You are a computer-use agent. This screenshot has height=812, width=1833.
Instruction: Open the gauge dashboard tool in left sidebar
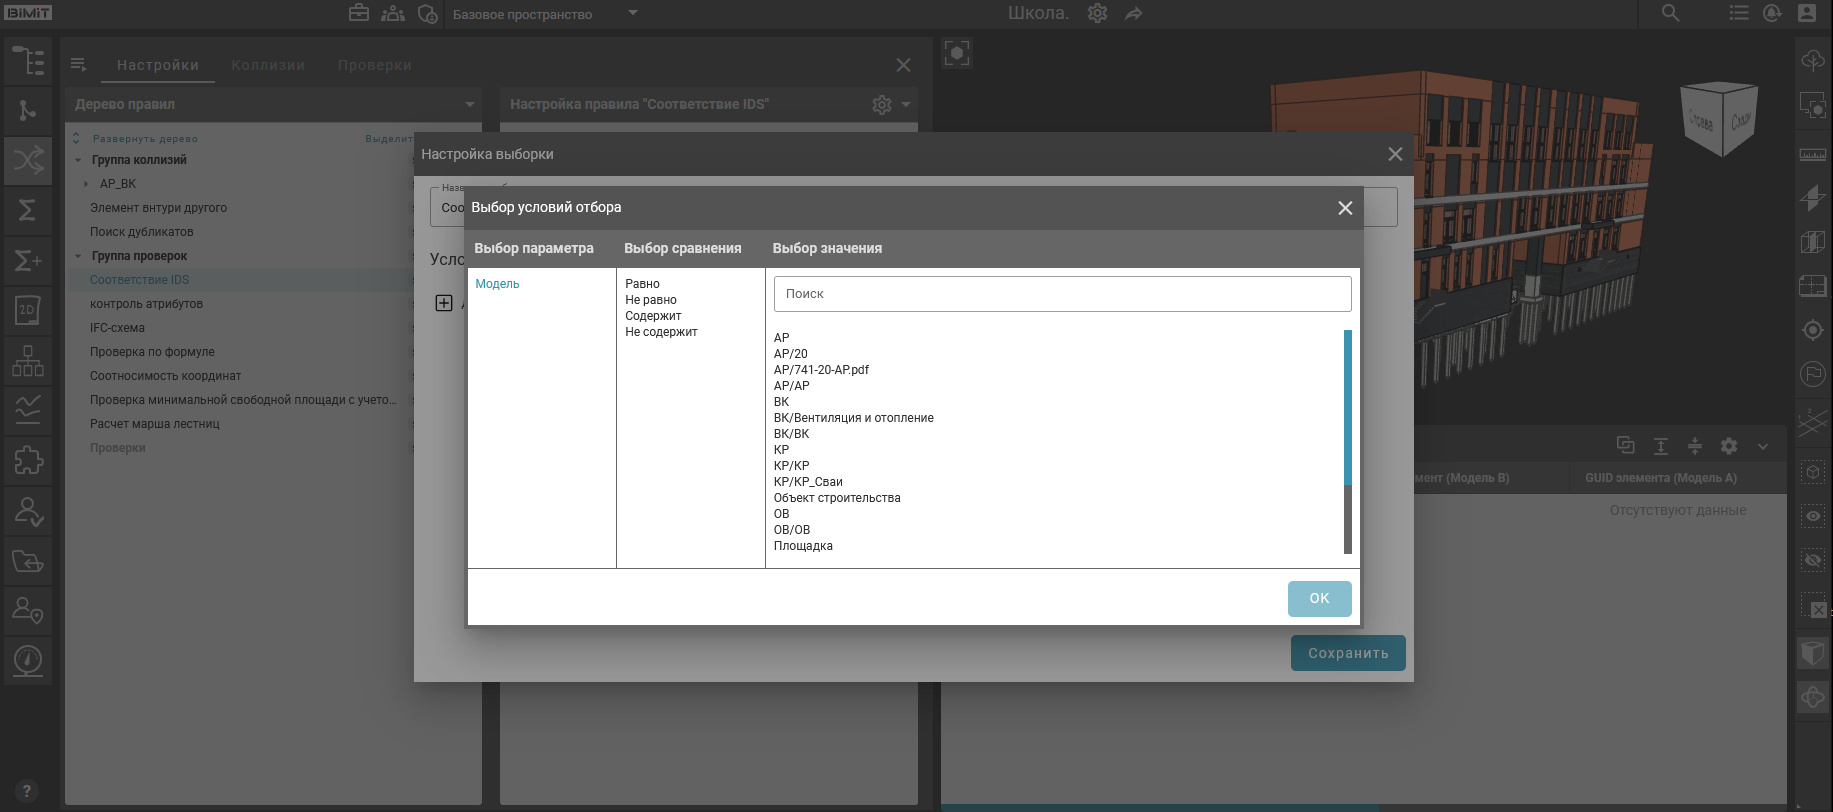click(28, 661)
